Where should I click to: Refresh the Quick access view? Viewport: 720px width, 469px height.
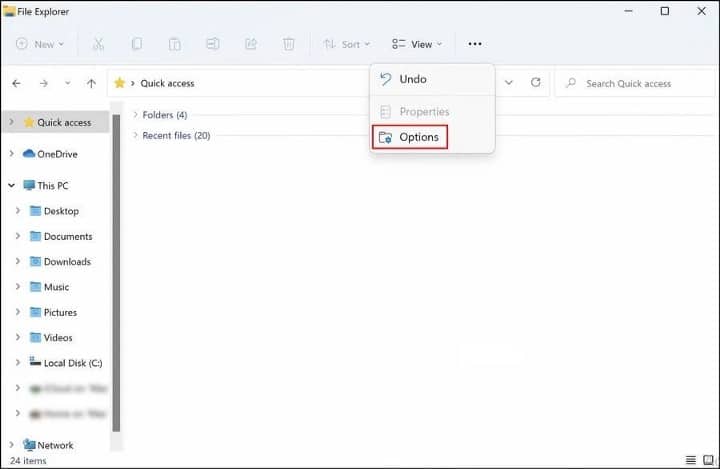coord(535,82)
